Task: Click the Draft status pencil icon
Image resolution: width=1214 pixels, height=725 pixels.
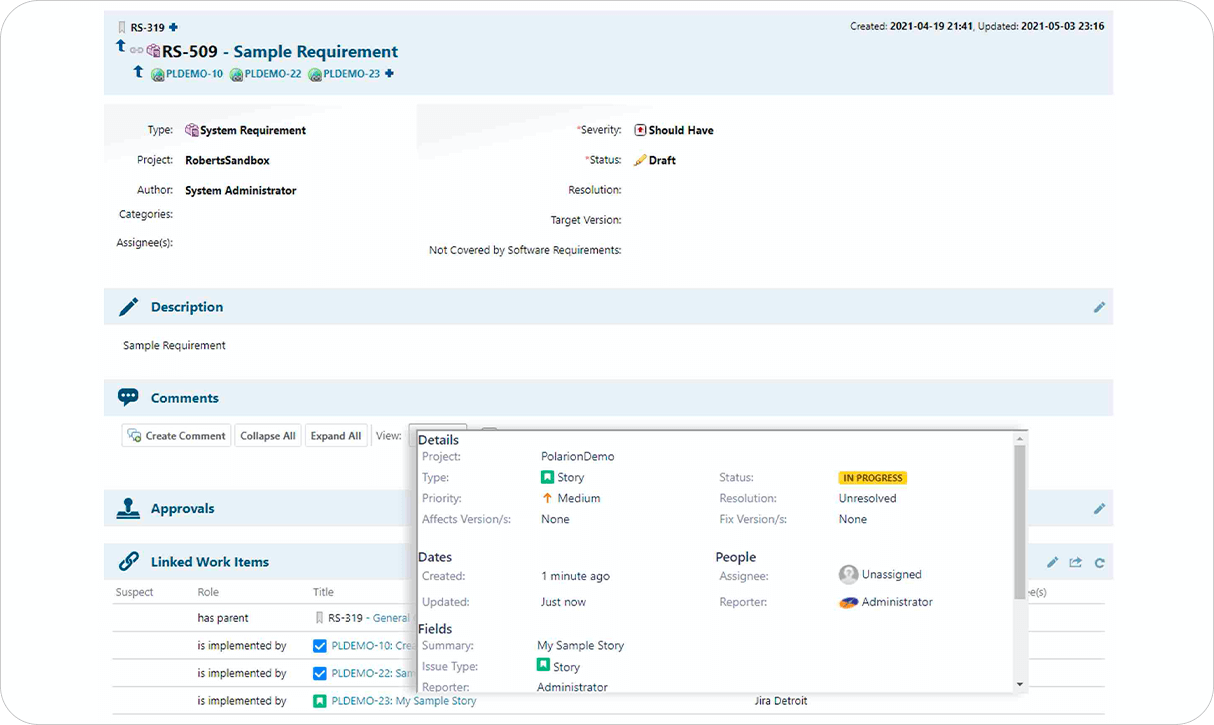Action: pos(640,160)
